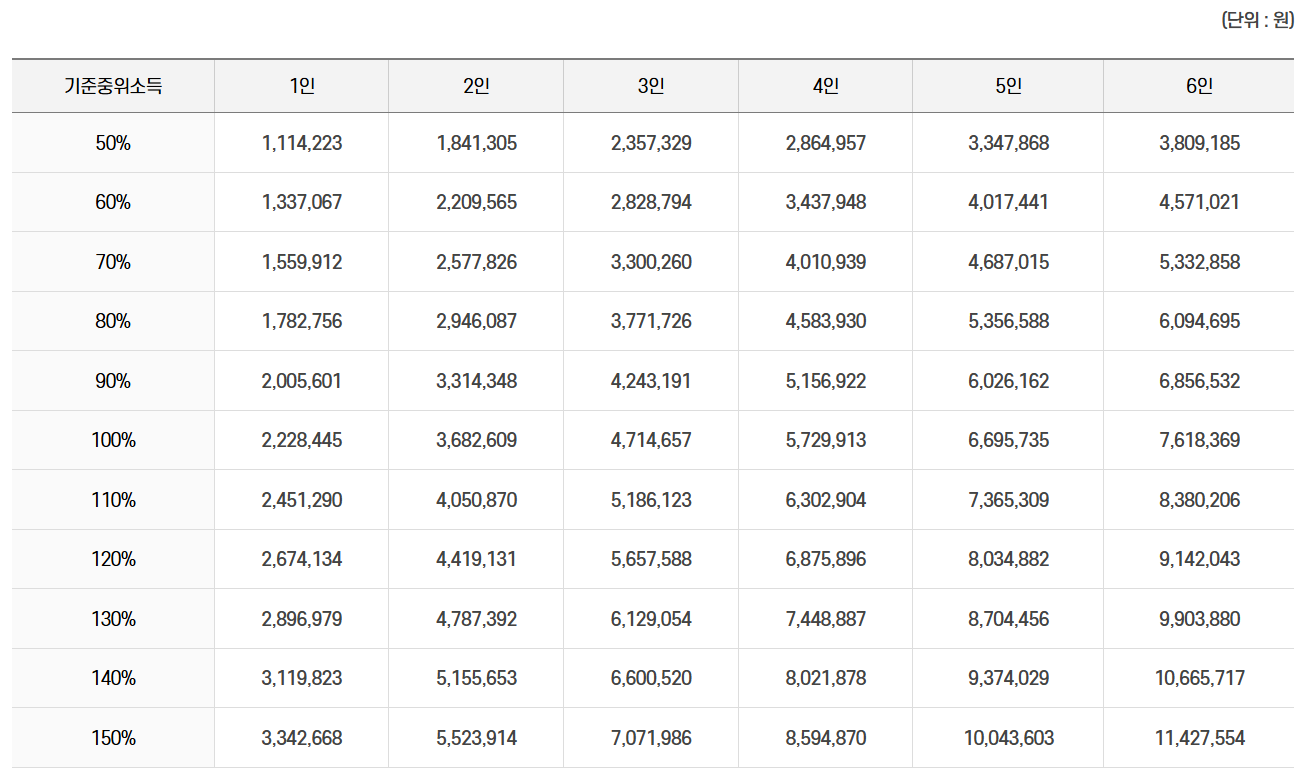Click the cell value 8,034,882
Image resolution: width=1309 pixels, height=779 pixels.
pyautogui.click(x=1008, y=559)
